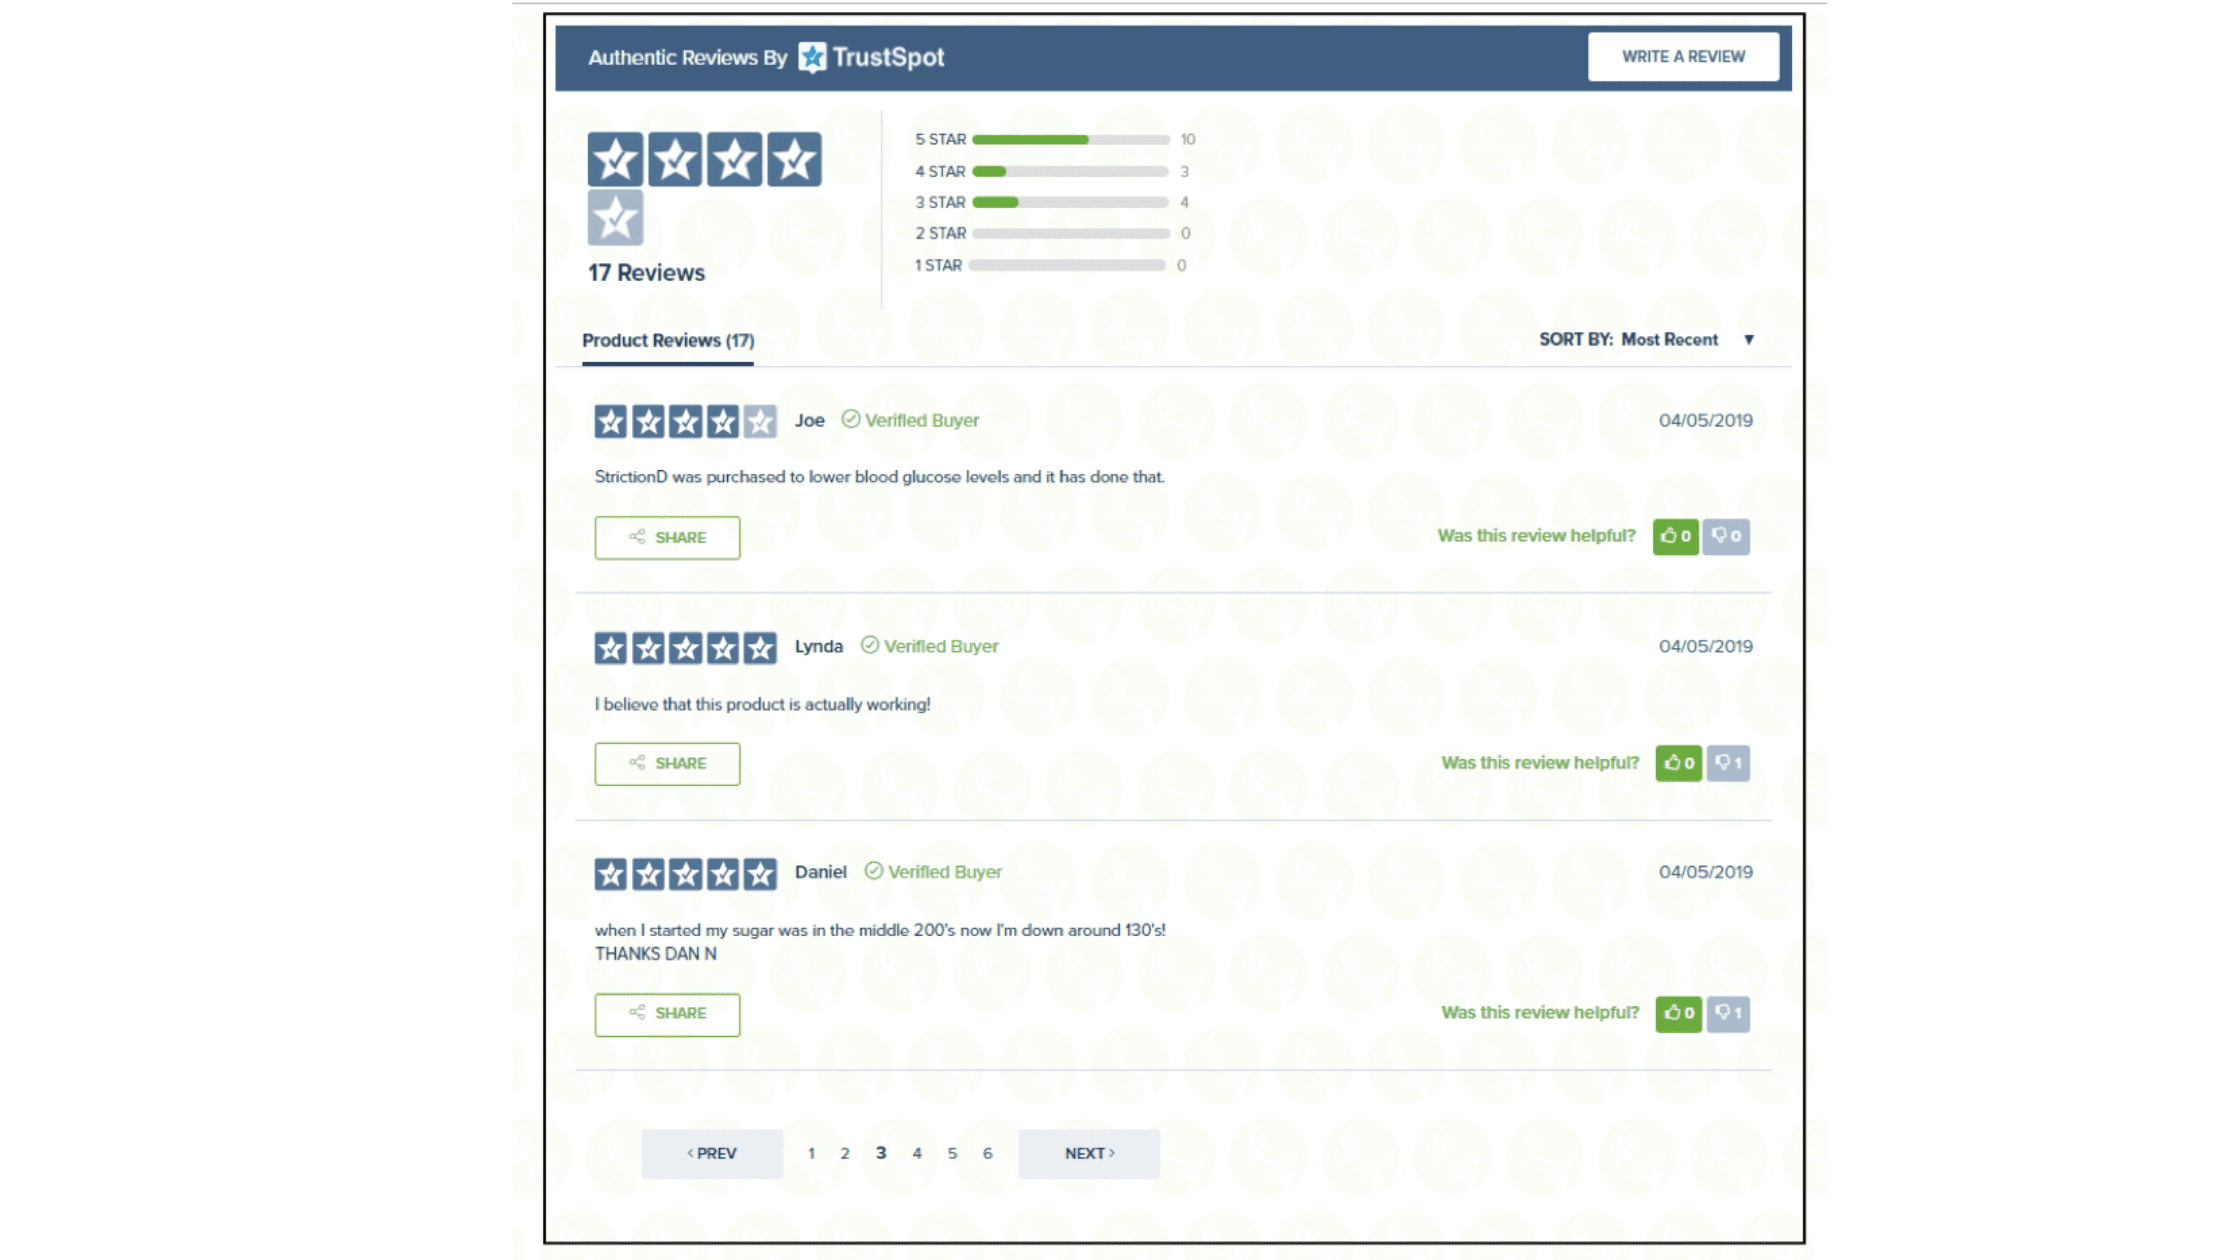Image resolution: width=2240 pixels, height=1260 pixels.
Task: Select the Product Reviews (17) tab
Action: [x=668, y=341]
